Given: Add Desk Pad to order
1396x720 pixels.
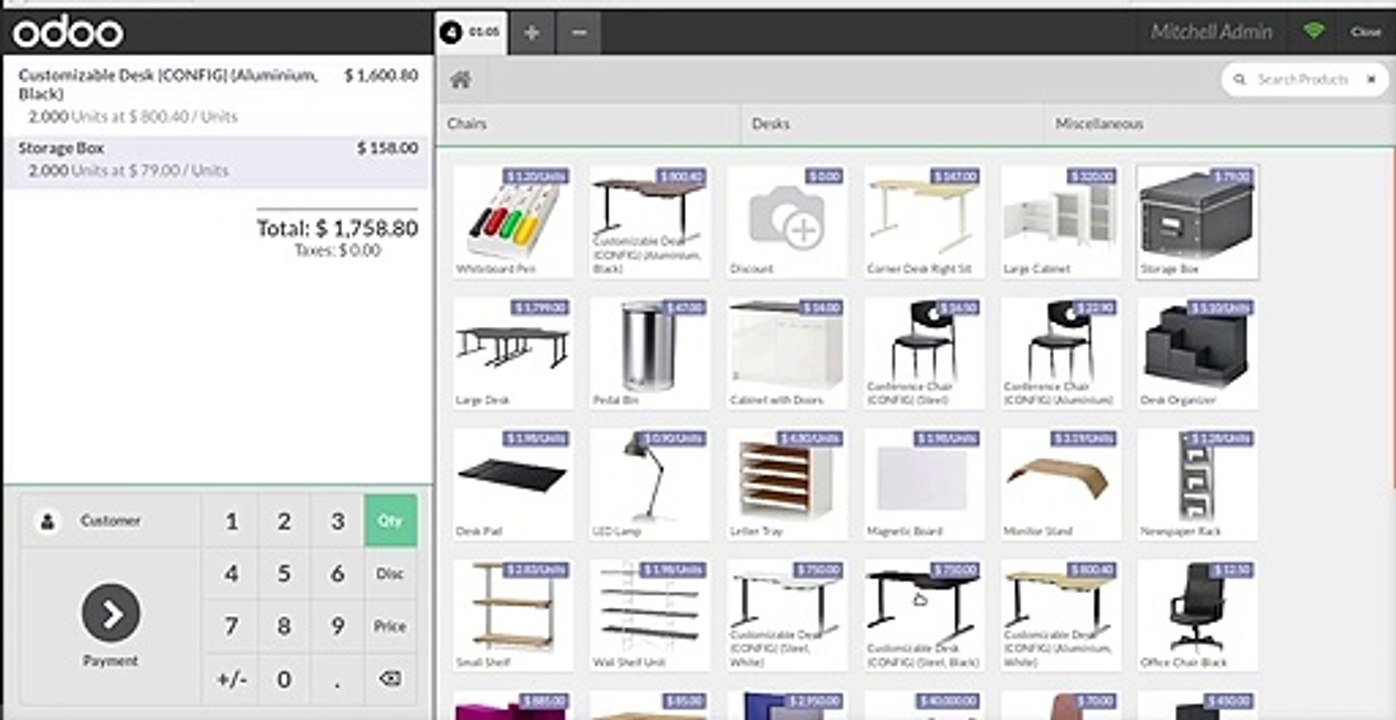Looking at the screenshot, I should pyautogui.click(x=513, y=484).
